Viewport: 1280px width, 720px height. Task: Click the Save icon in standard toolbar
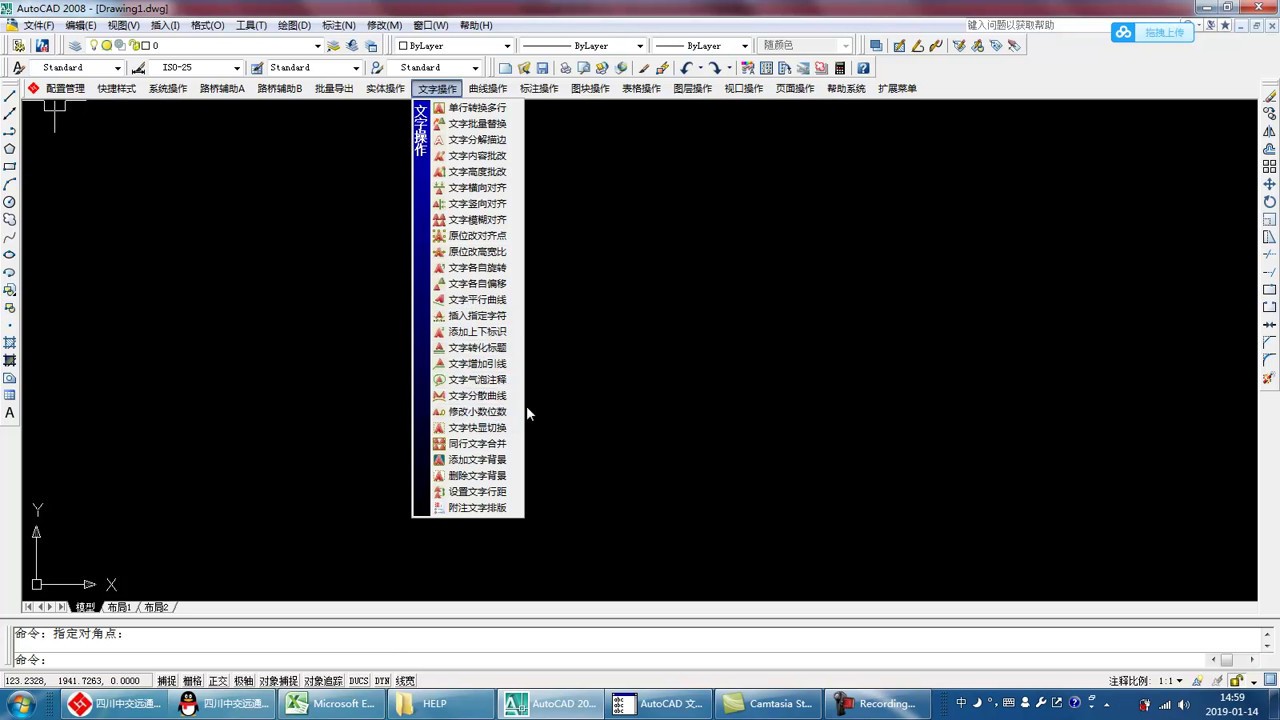542,68
